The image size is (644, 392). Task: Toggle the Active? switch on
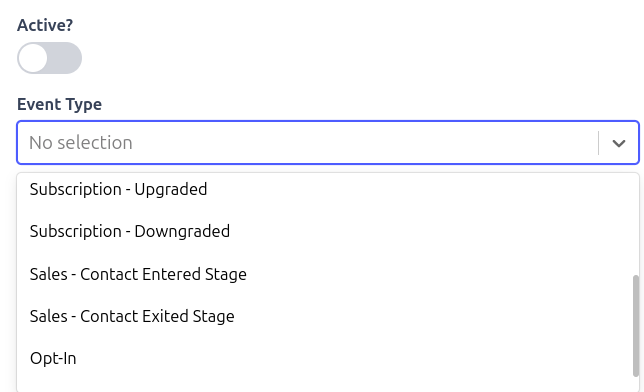pyautogui.click(x=49, y=58)
